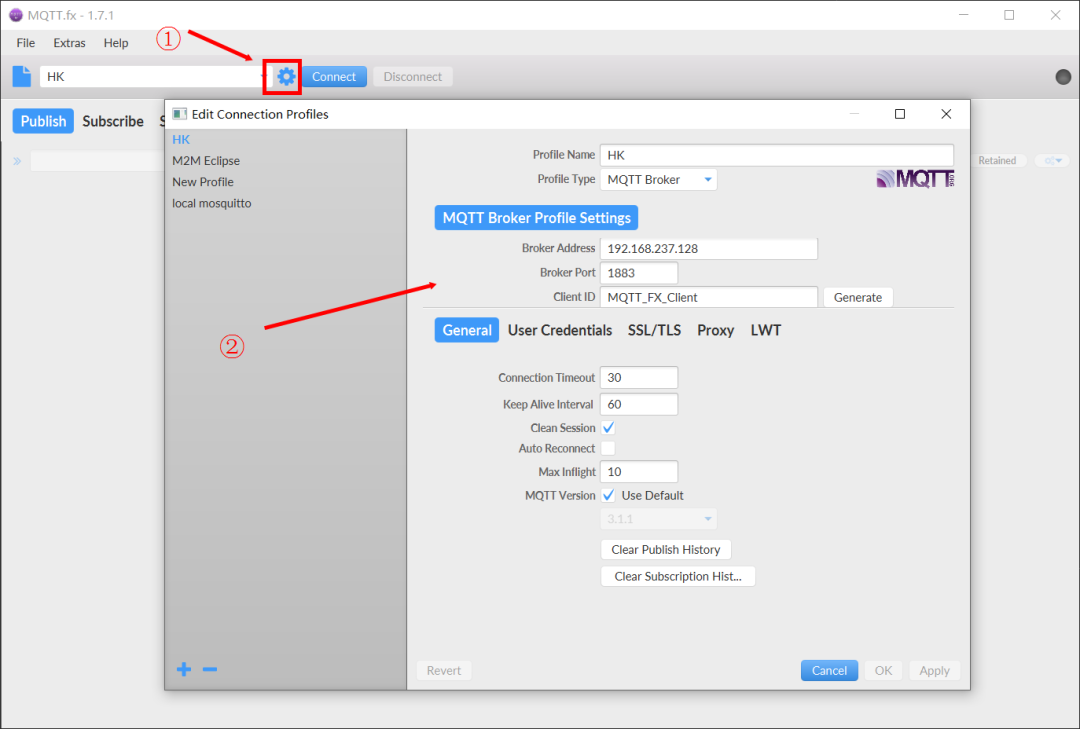1080x729 pixels.
Task: Toggle the Clean Session checkbox
Action: [x=608, y=427]
